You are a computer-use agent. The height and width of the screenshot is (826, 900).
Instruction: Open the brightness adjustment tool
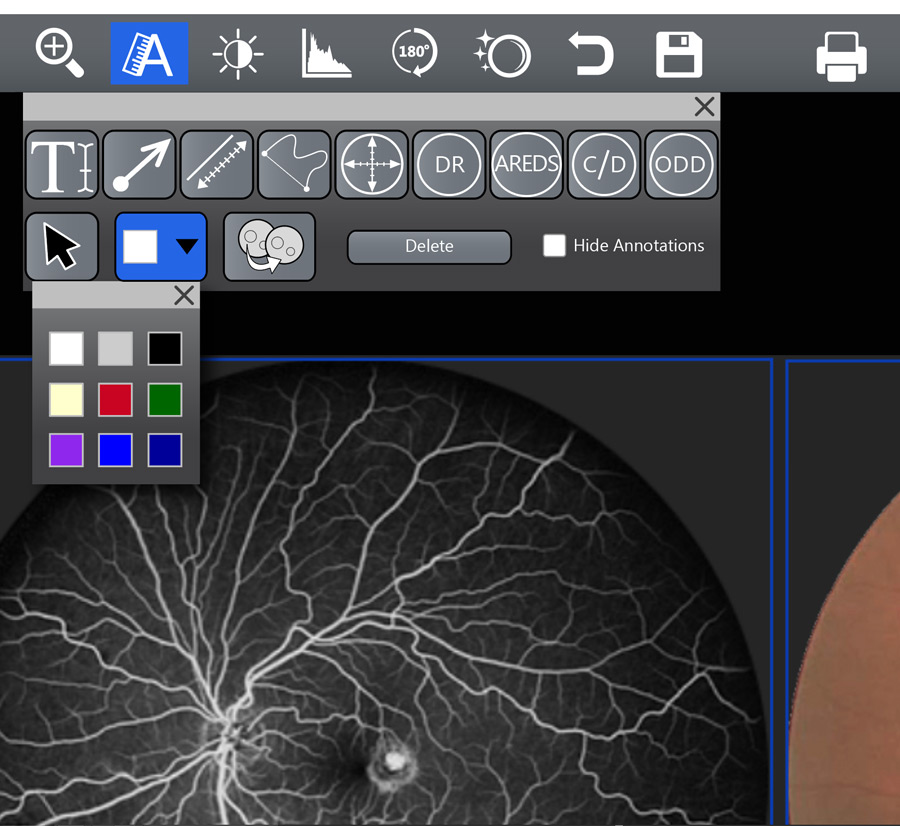coord(238,54)
